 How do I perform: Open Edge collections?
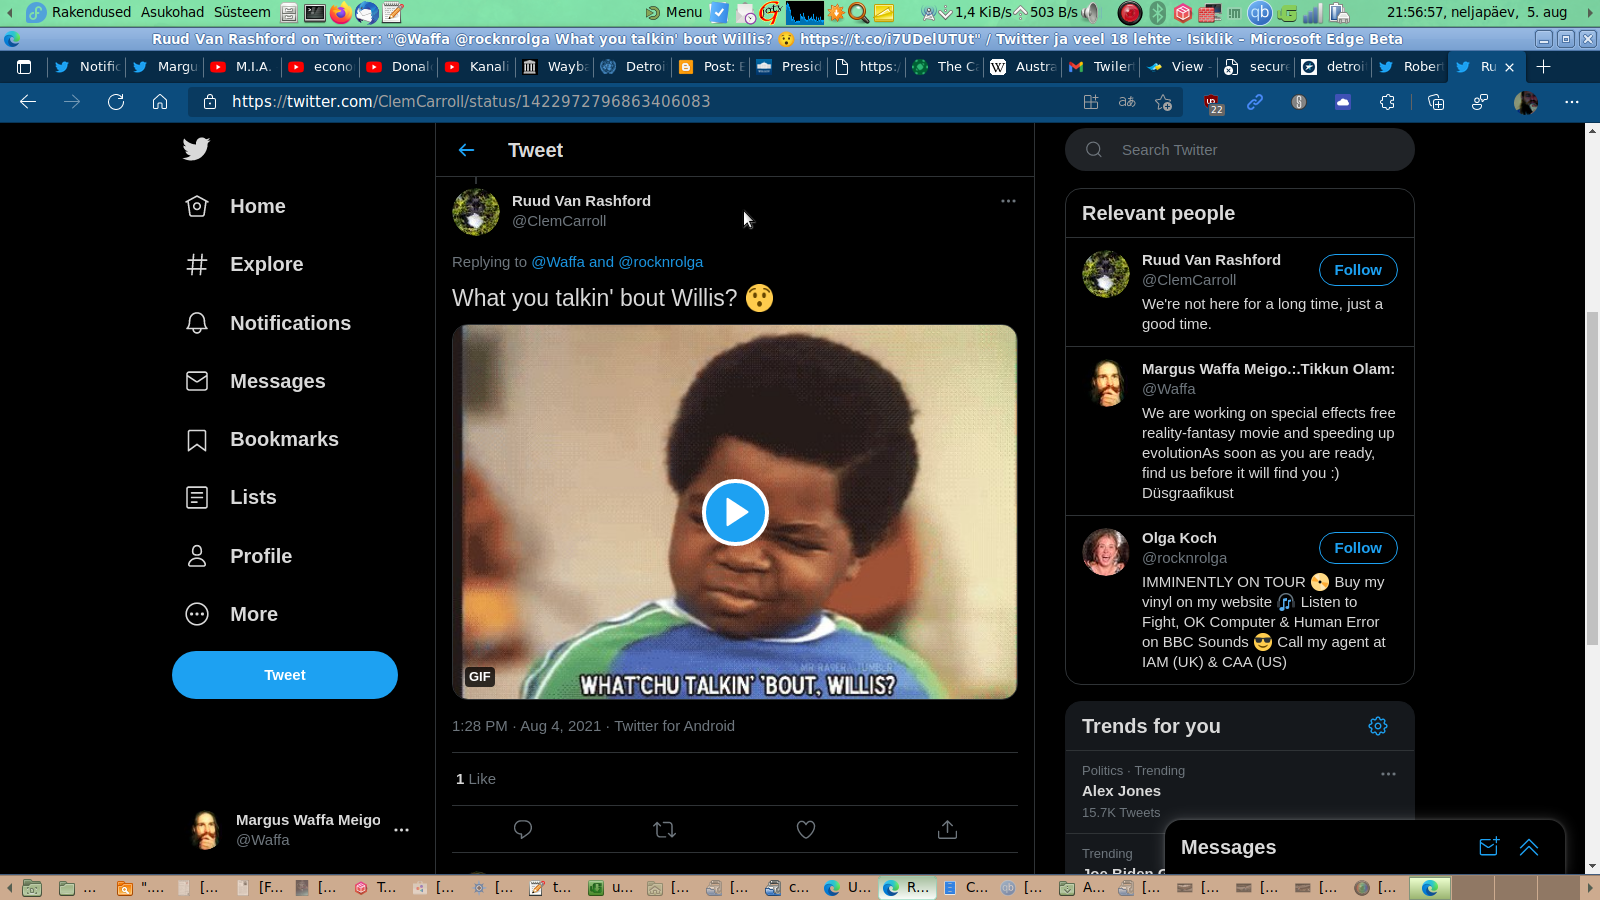pyautogui.click(x=1436, y=102)
